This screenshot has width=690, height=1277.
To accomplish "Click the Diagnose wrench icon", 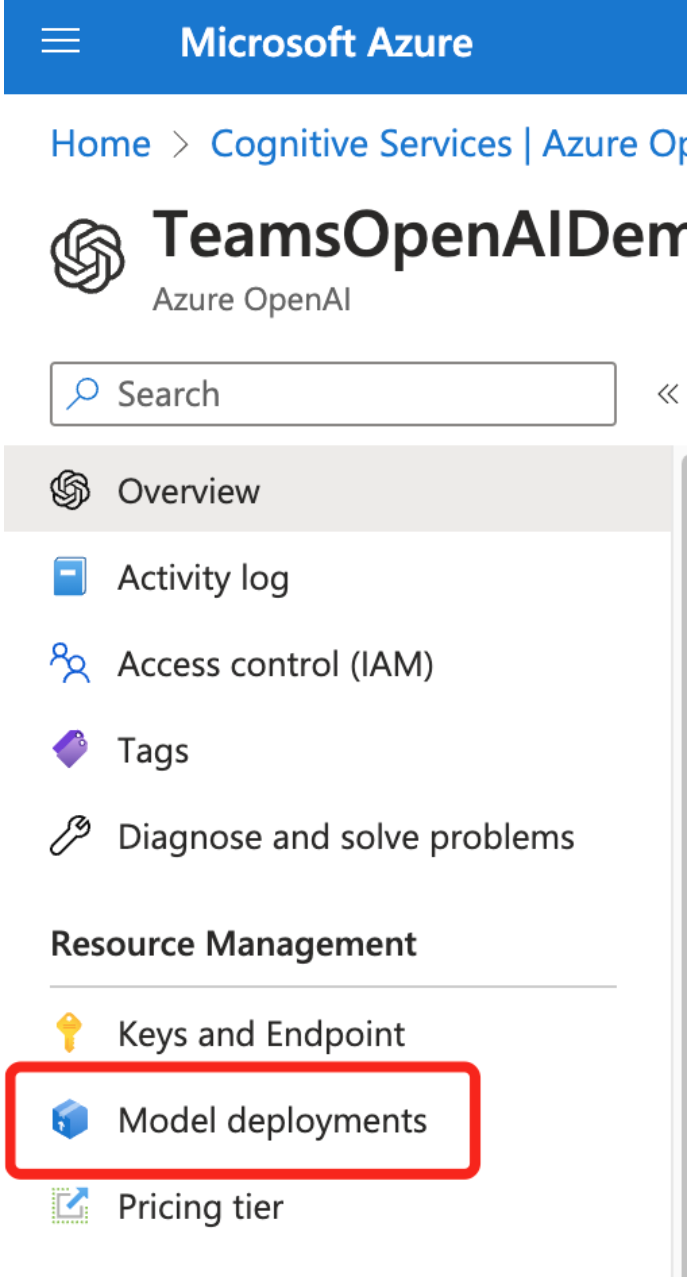I will [x=70, y=837].
